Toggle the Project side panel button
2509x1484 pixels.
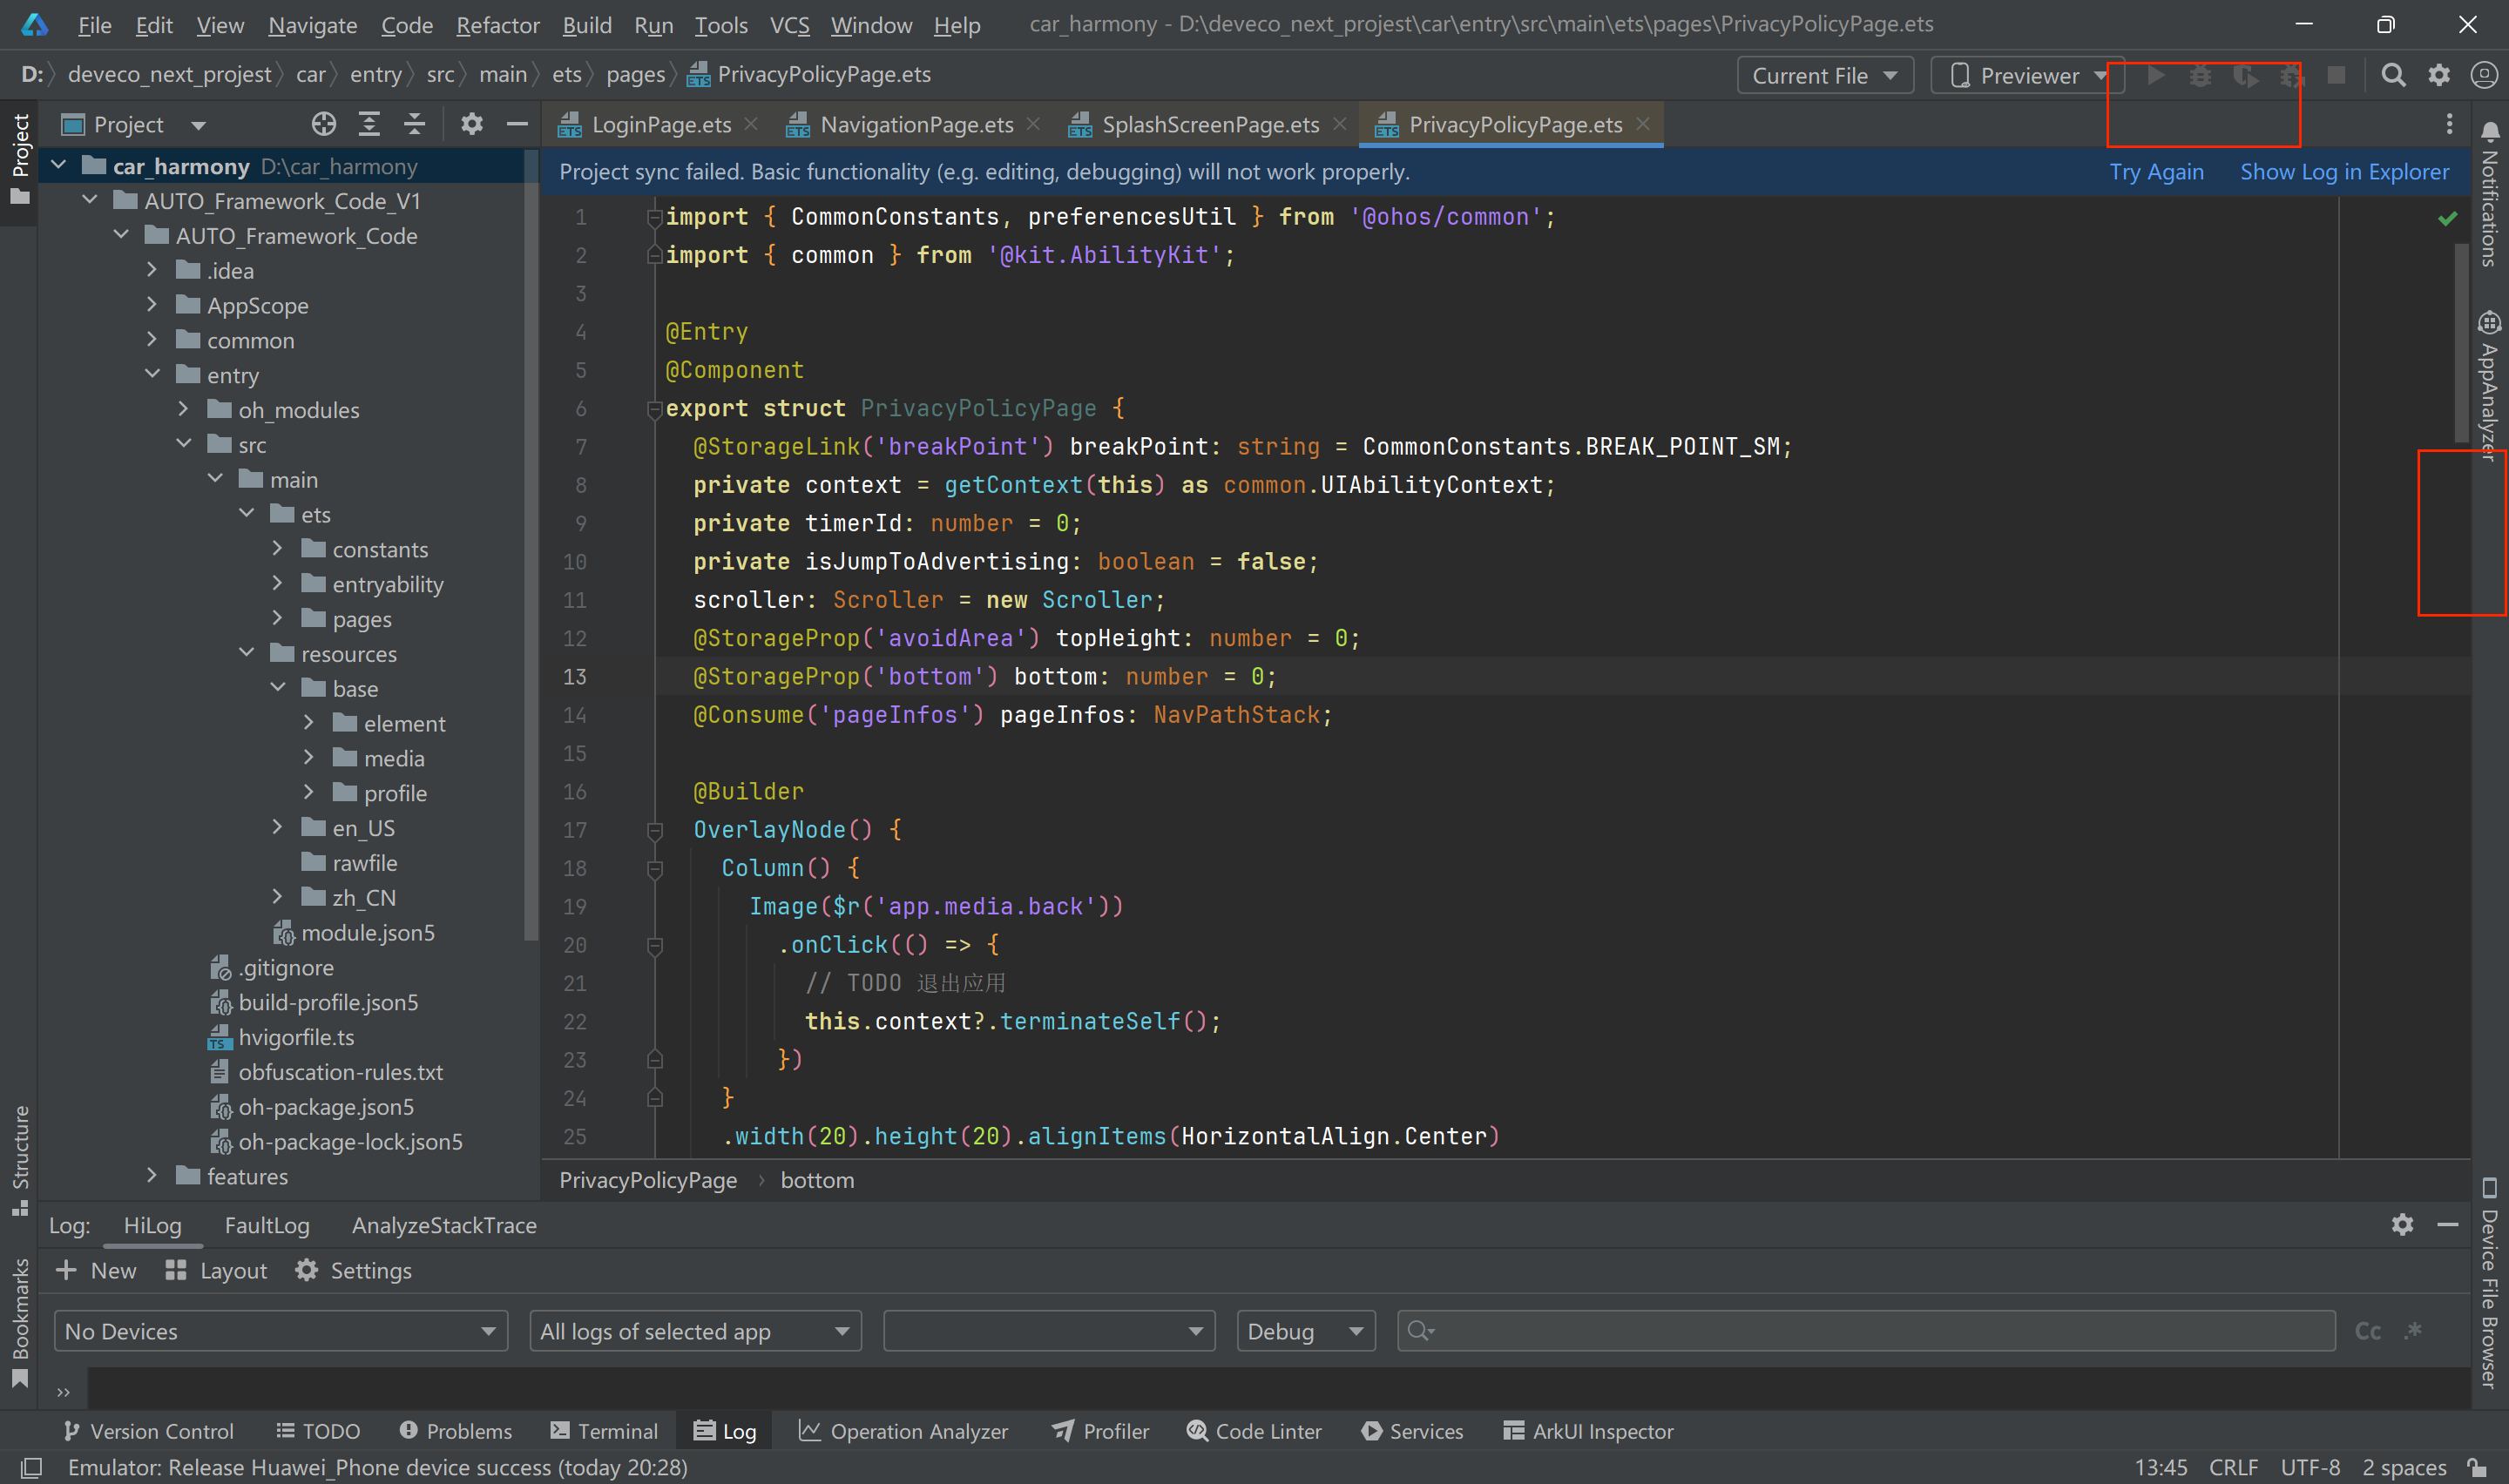coord(20,160)
